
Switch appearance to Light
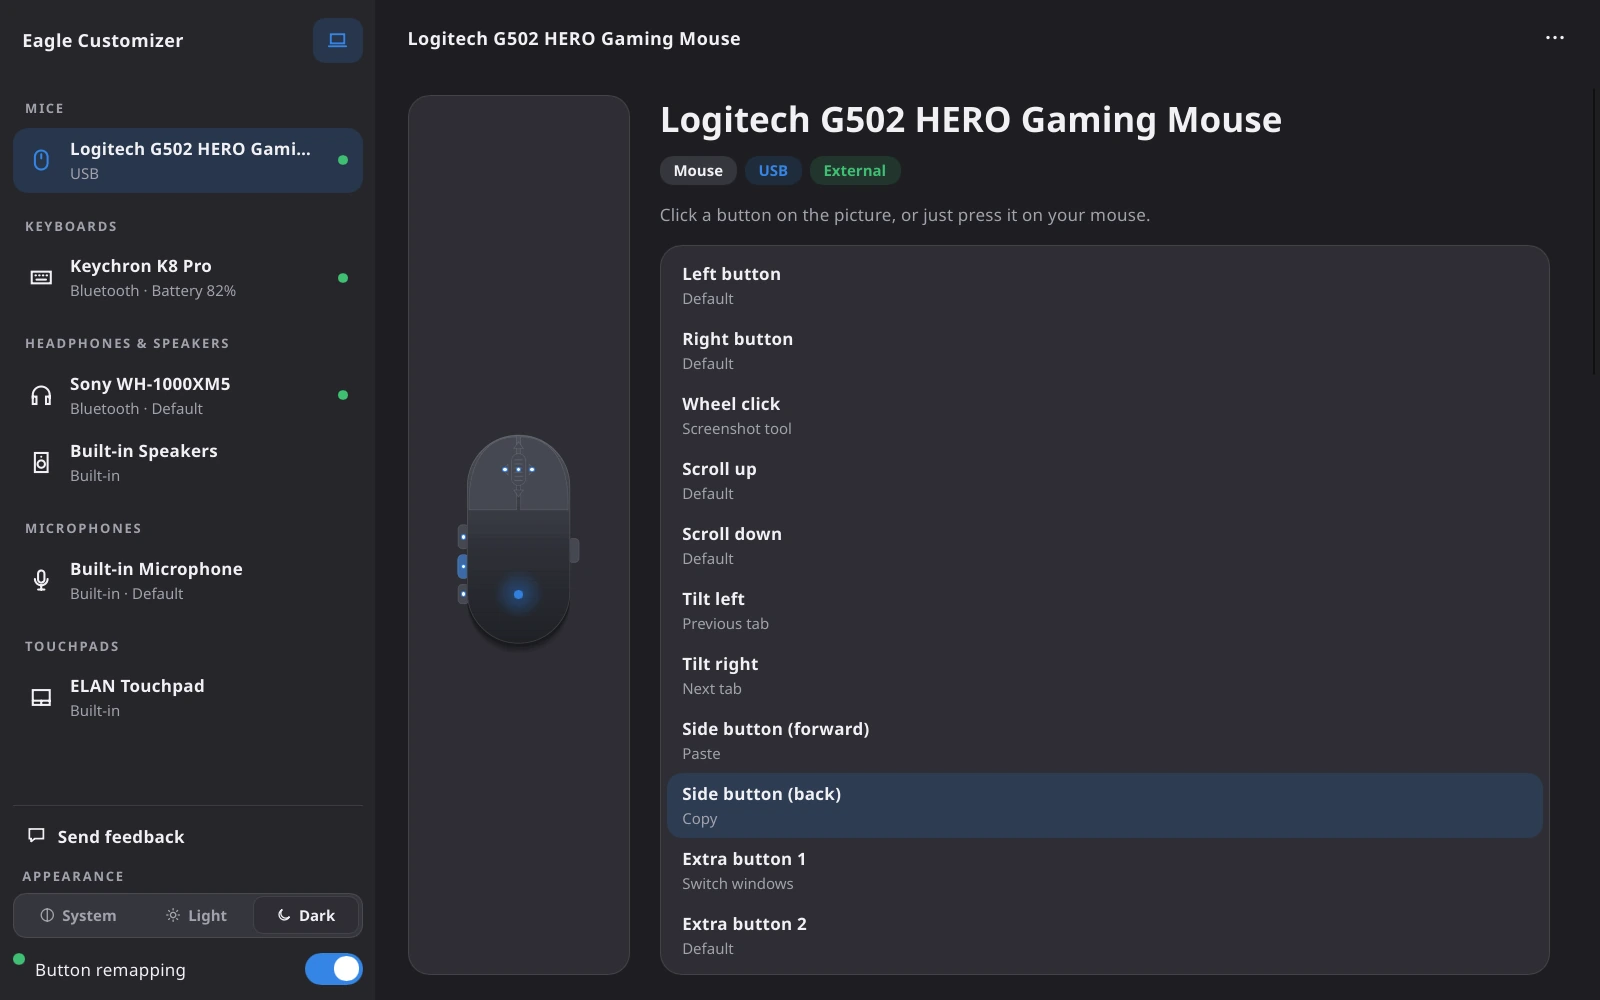(x=196, y=915)
